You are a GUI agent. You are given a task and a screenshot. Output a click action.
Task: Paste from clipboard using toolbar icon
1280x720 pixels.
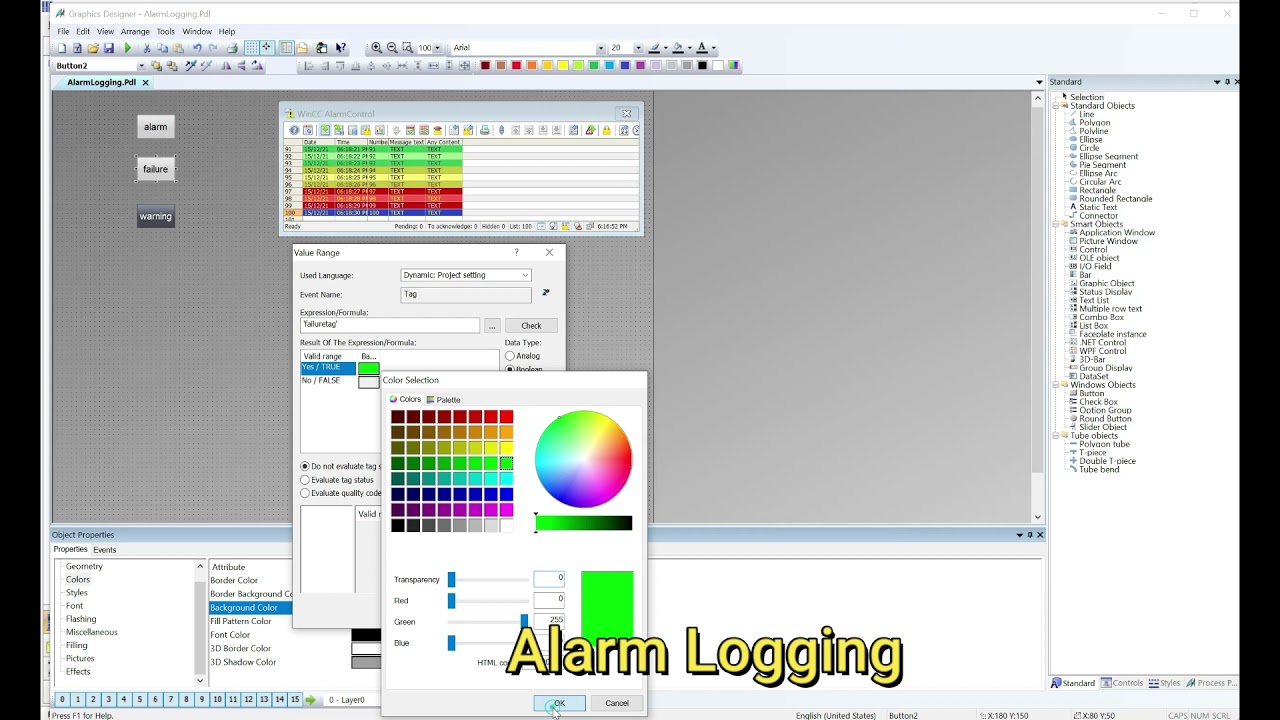pos(178,48)
